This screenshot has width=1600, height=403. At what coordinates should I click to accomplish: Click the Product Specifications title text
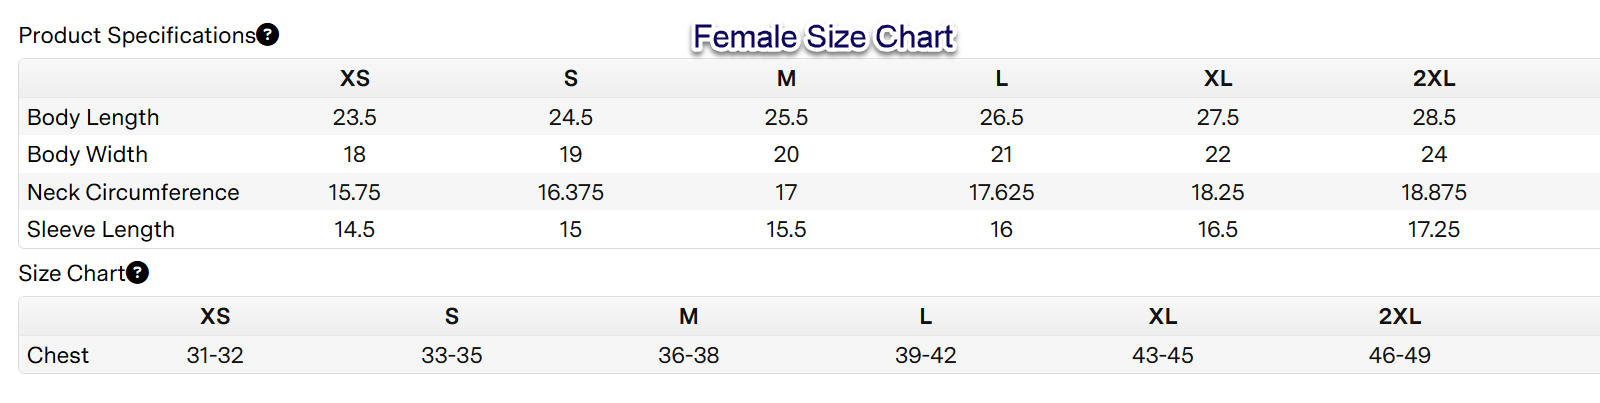pyautogui.click(x=137, y=36)
